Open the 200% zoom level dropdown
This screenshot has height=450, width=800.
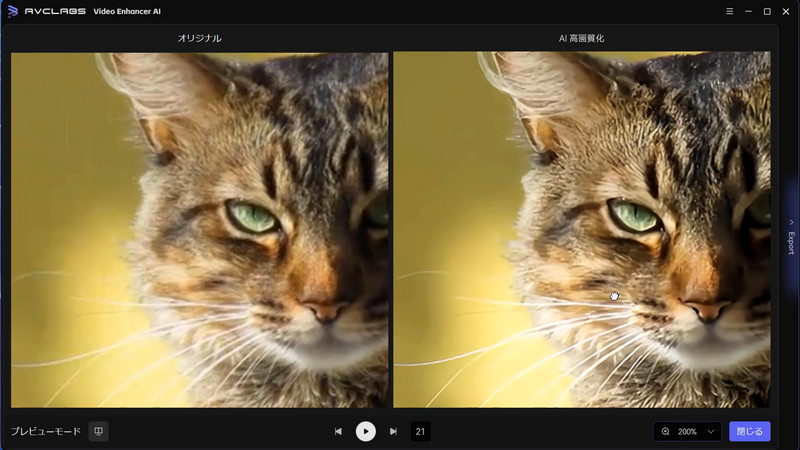pyautogui.click(x=687, y=432)
